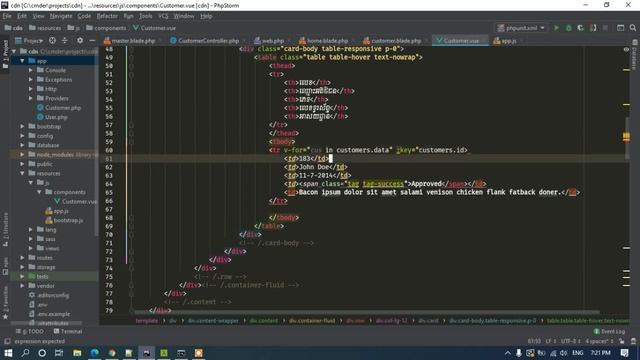This screenshot has width=640, height=360.
Task: Open the Project view selector dropdown
Action: click(x=29, y=40)
